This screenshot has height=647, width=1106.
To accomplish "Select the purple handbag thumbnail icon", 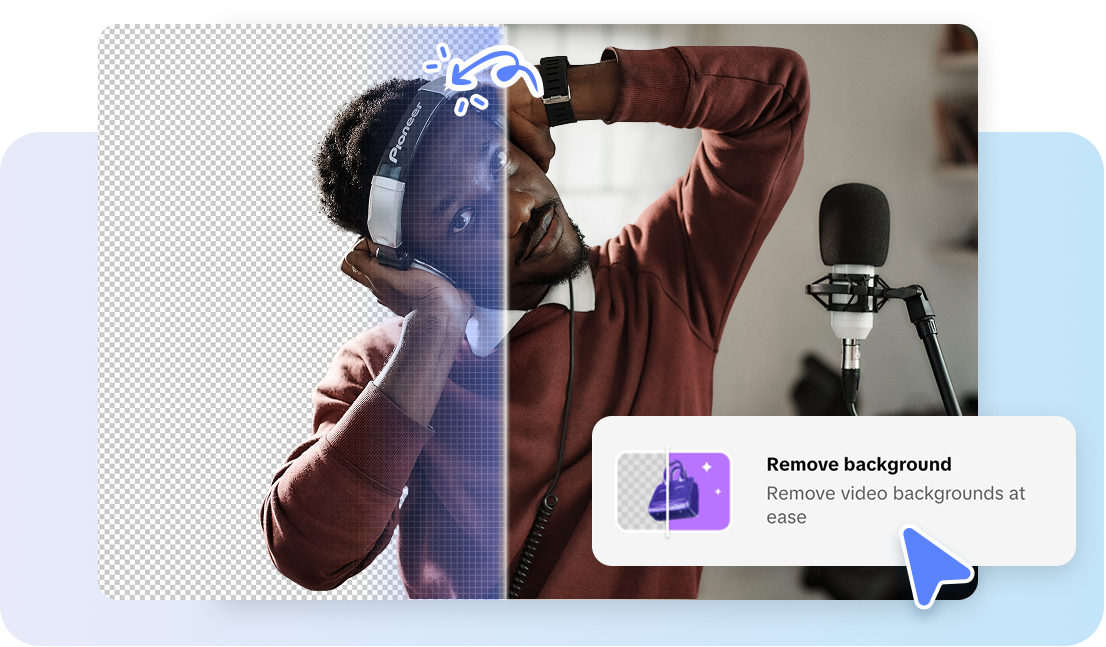I will [x=674, y=492].
